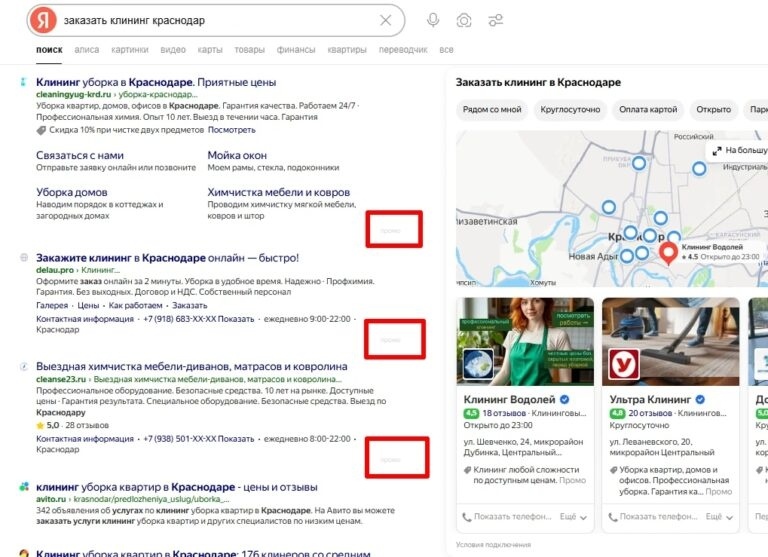Open 'Клининг уборка в Краснодаре. Приятные цены' result

156,82
